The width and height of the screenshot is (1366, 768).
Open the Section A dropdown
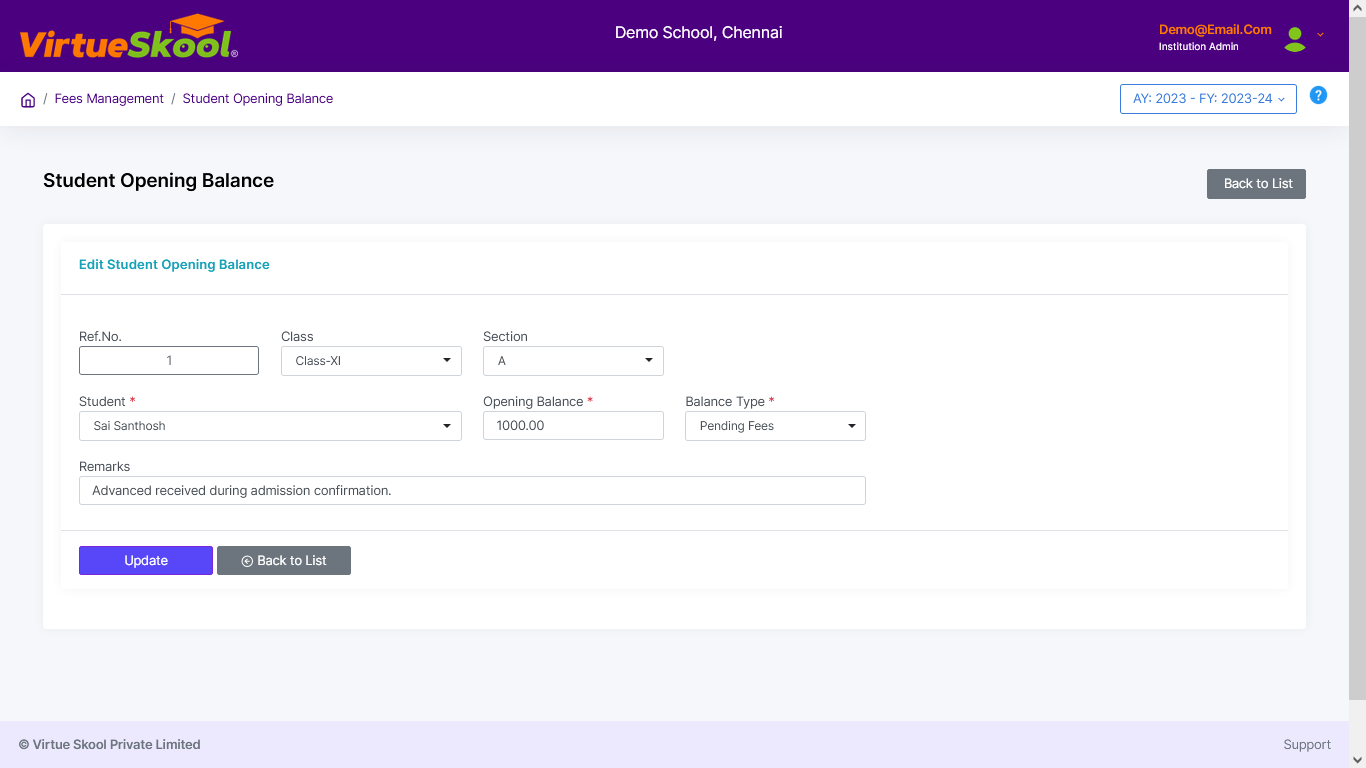573,361
